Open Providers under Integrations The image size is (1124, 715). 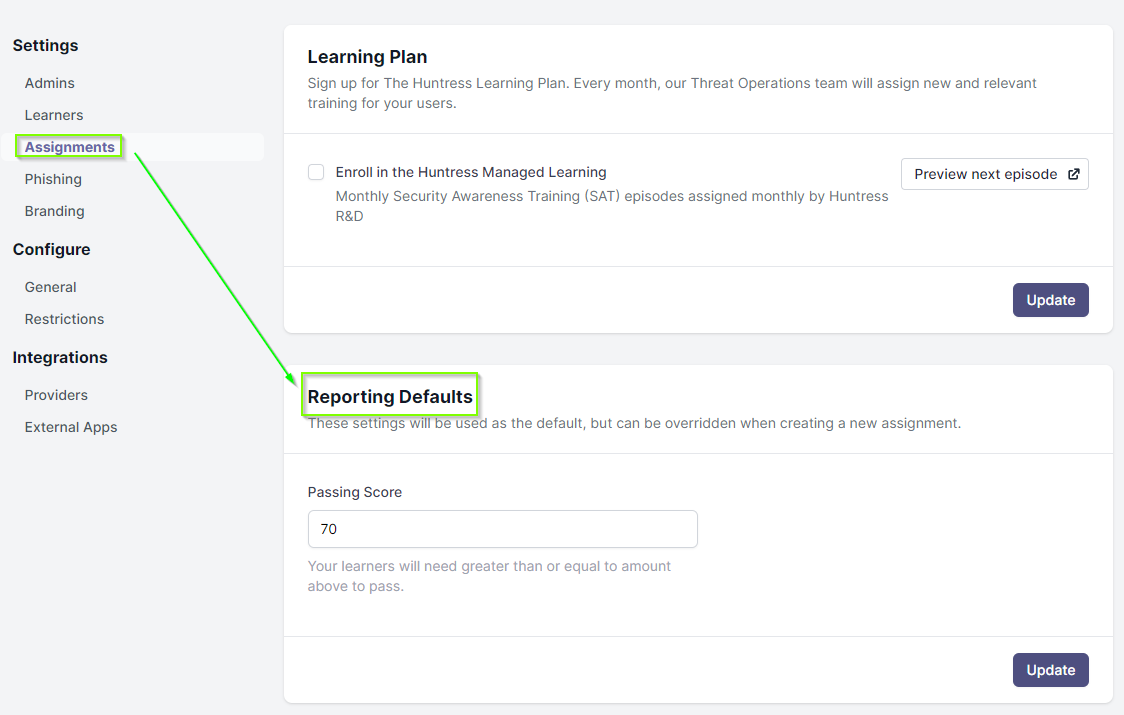tap(56, 395)
